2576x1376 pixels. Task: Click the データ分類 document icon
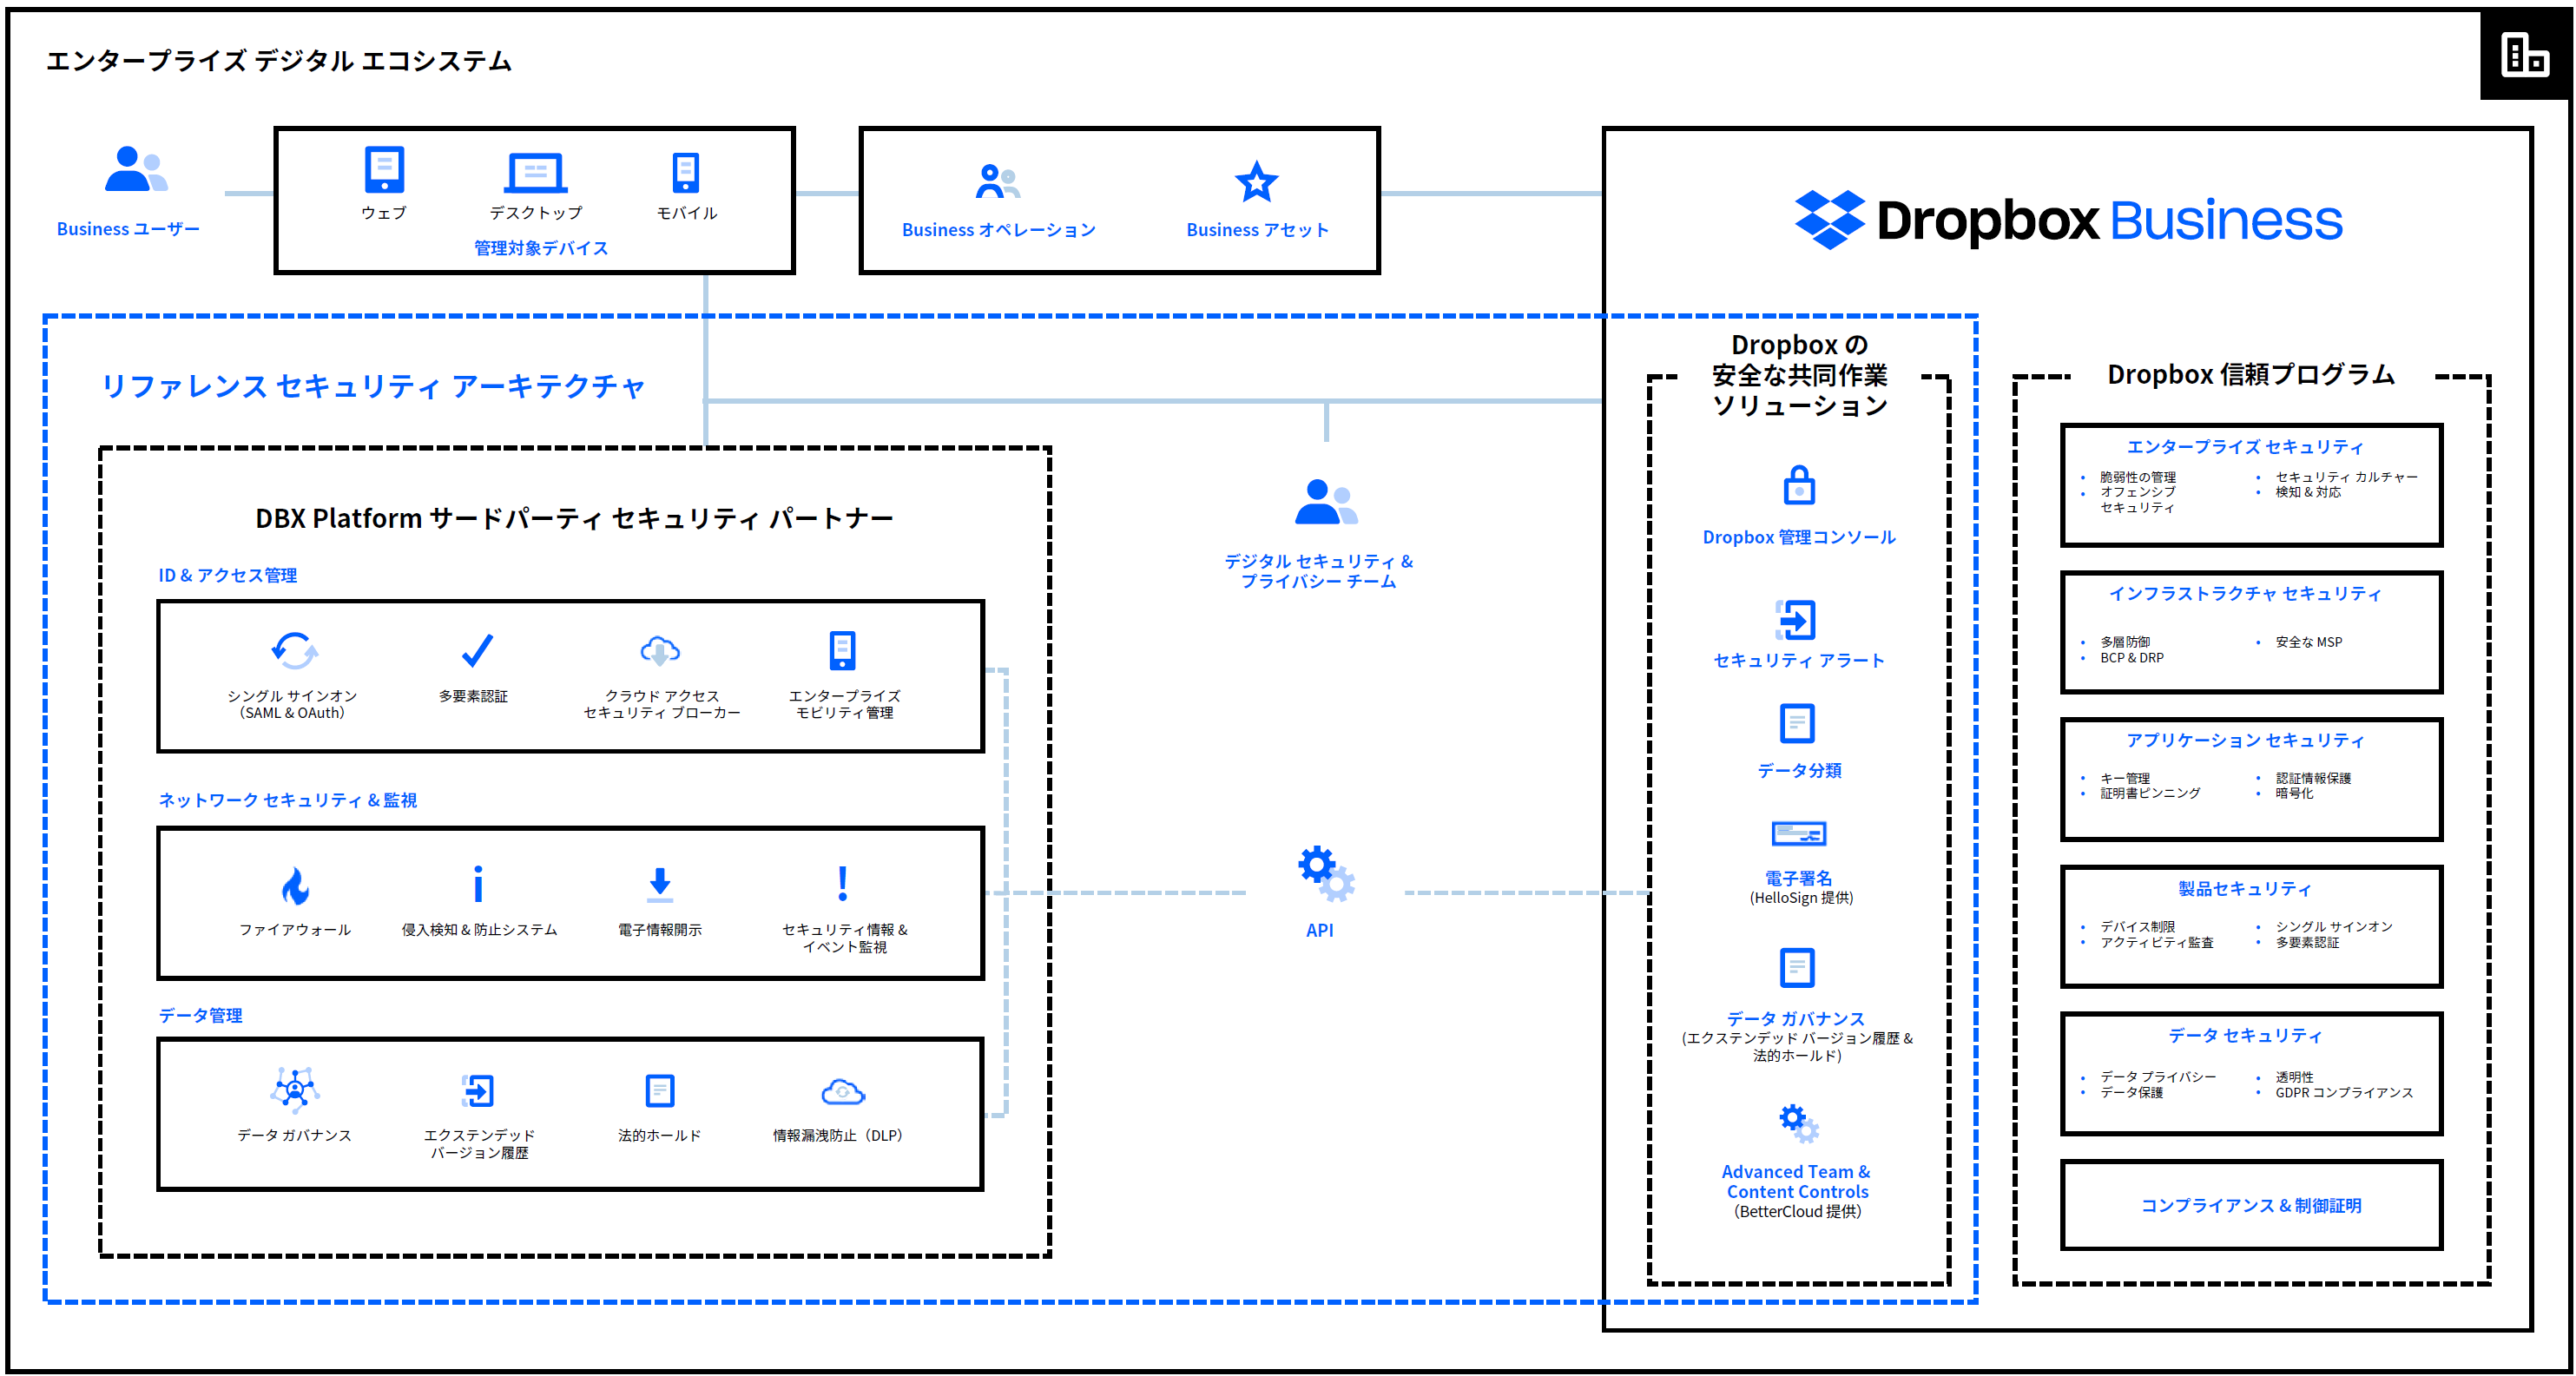point(1797,723)
